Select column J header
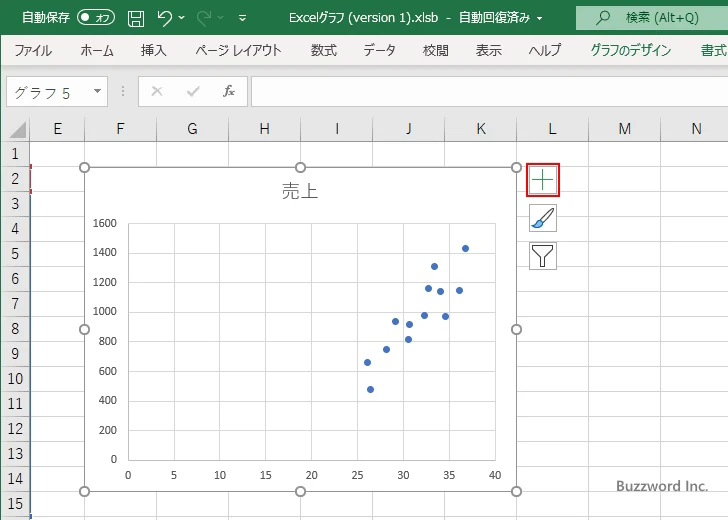The width and height of the screenshot is (728, 520). coord(409,129)
